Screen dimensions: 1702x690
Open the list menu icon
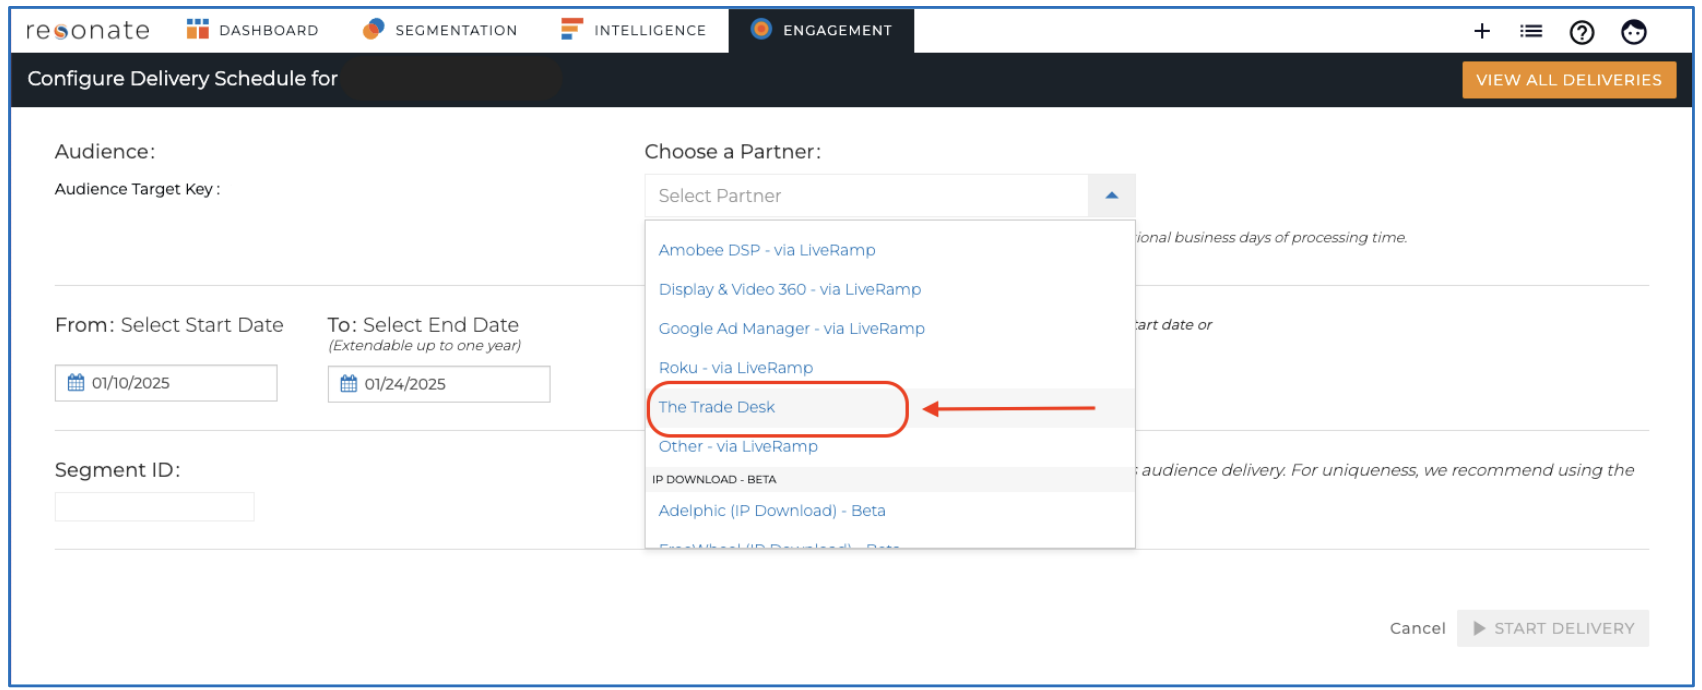1531,31
